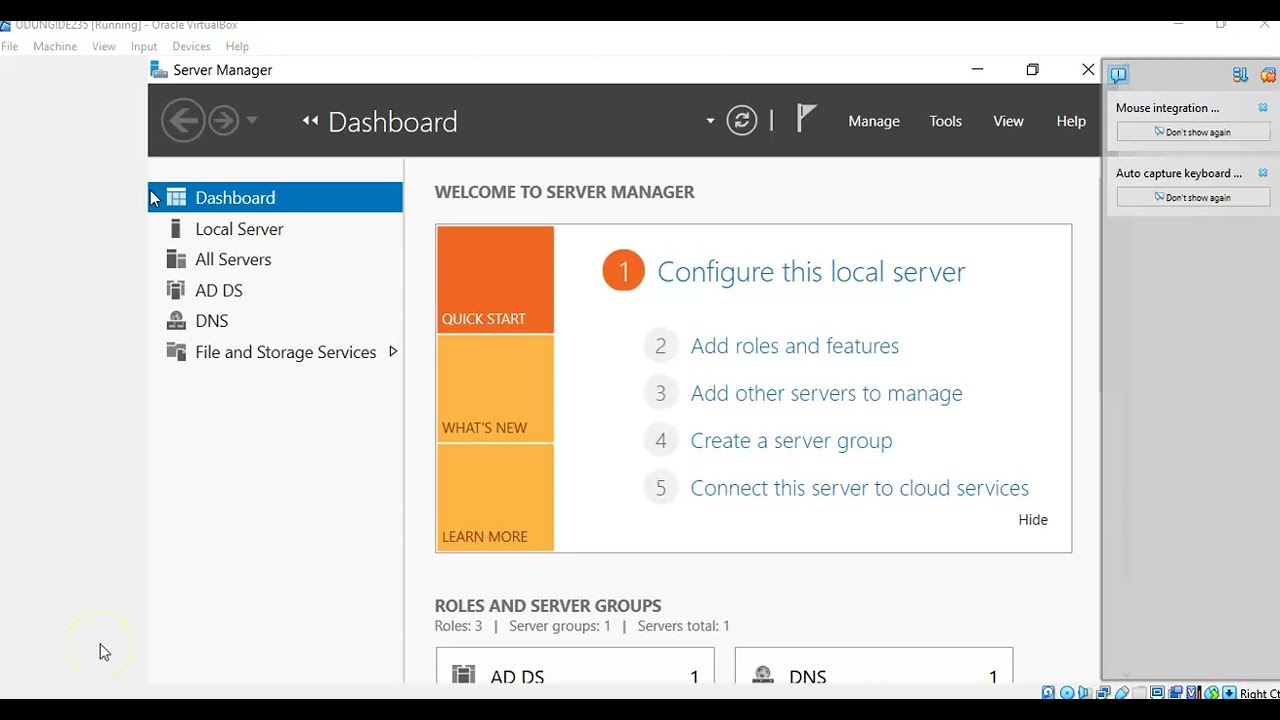Hide the welcome tile

[x=1033, y=520]
